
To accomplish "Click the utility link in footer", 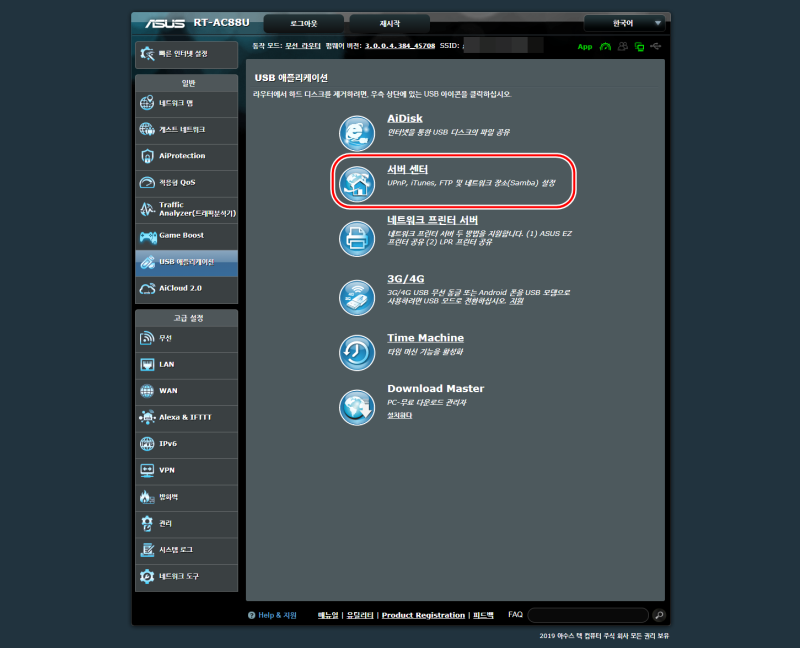I will tap(360, 615).
